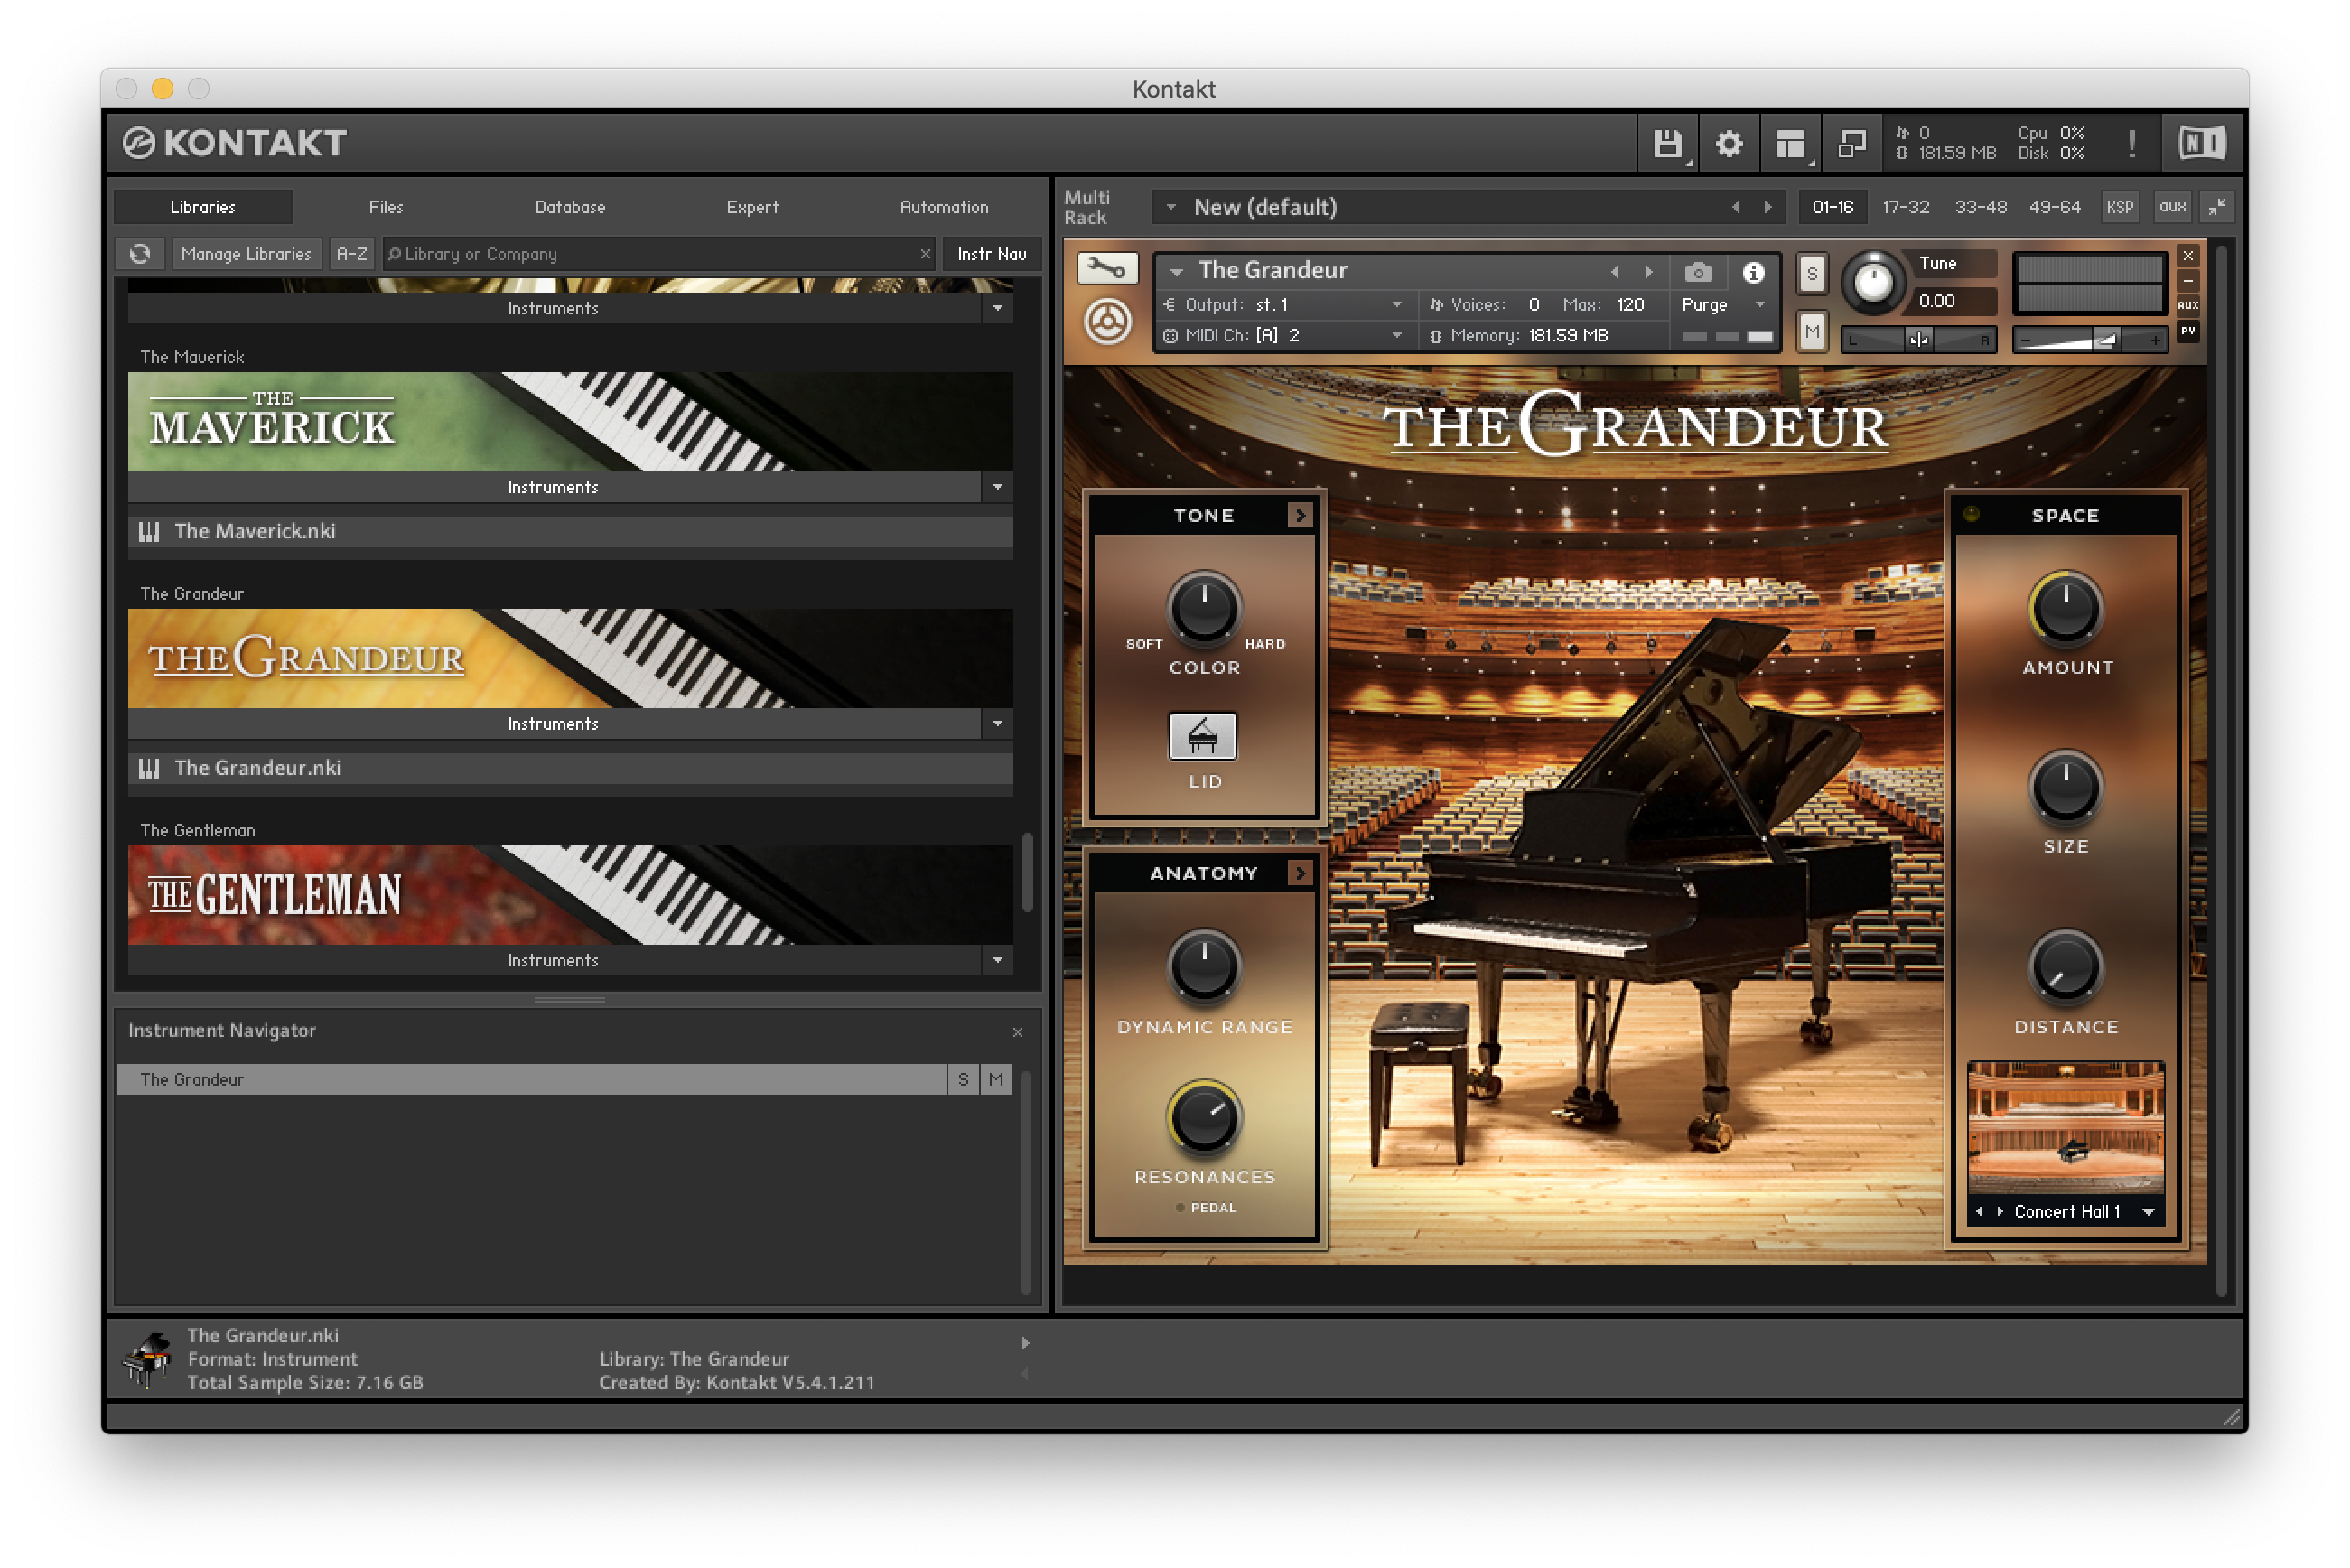Switch to the Files tab

point(386,207)
